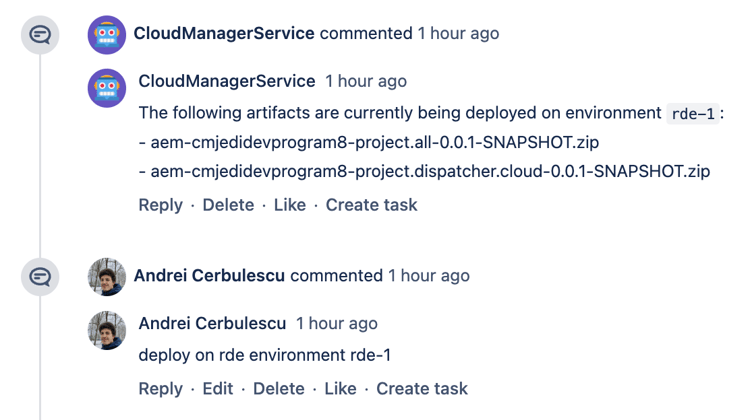Edit Andrei Cerbulescu's deploy comment
Image resolution: width=750 pixels, height=420 pixels.
218,388
